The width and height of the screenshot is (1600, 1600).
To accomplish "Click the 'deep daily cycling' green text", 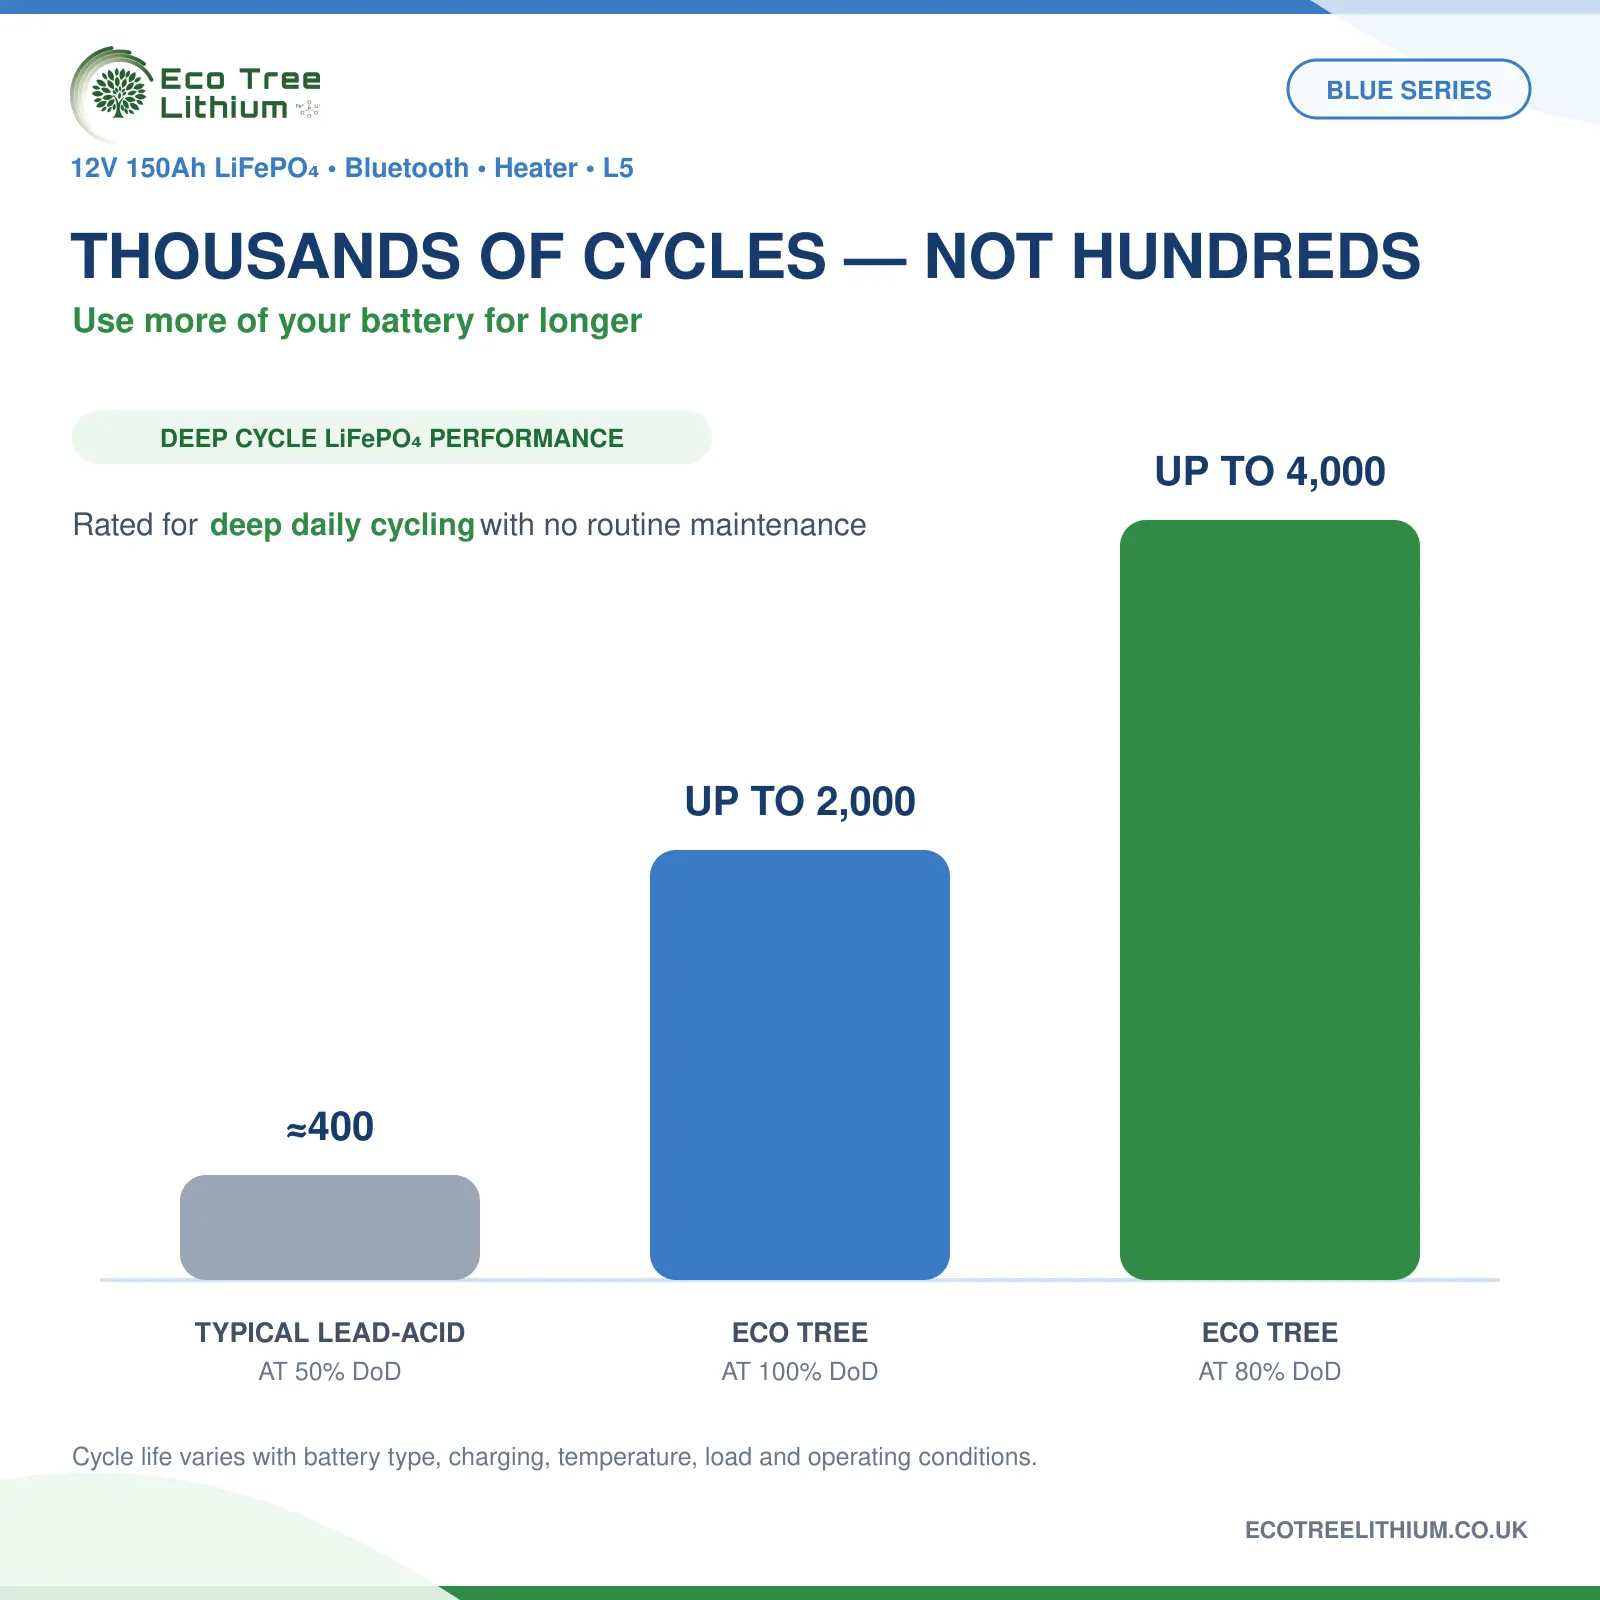I will [x=342, y=525].
